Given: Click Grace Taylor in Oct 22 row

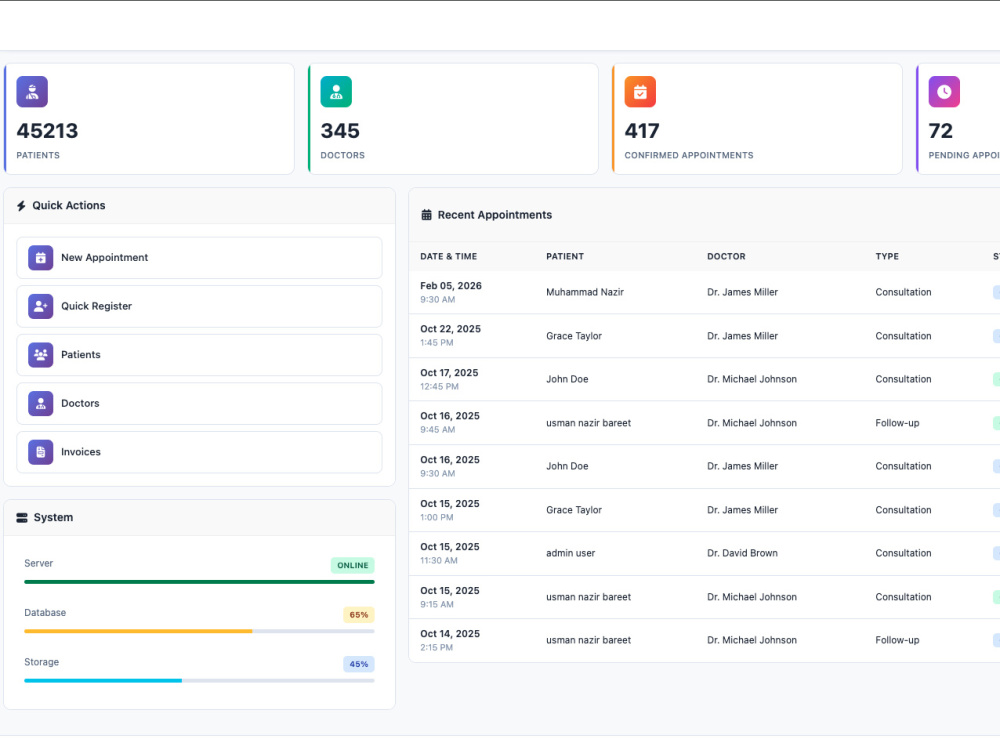Looking at the screenshot, I should [x=574, y=336].
